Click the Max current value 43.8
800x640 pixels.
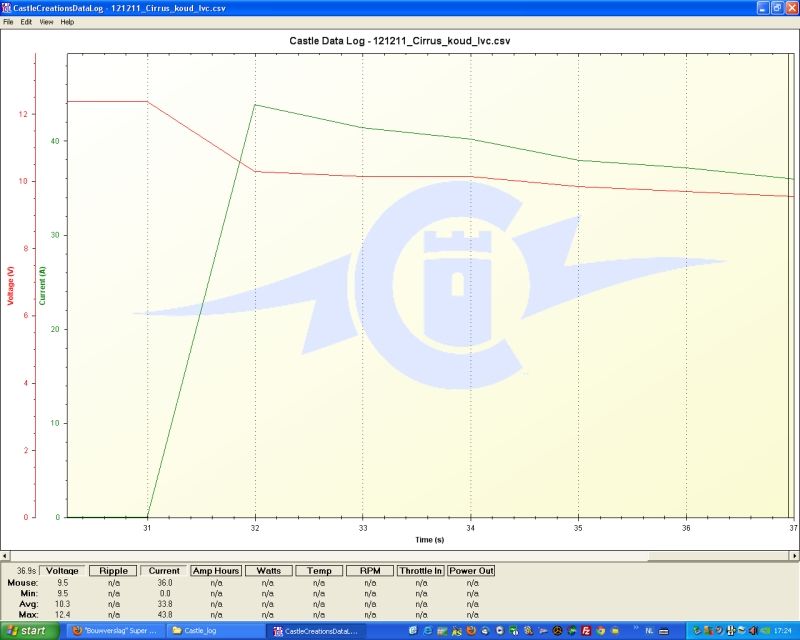[x=164, y=614]
